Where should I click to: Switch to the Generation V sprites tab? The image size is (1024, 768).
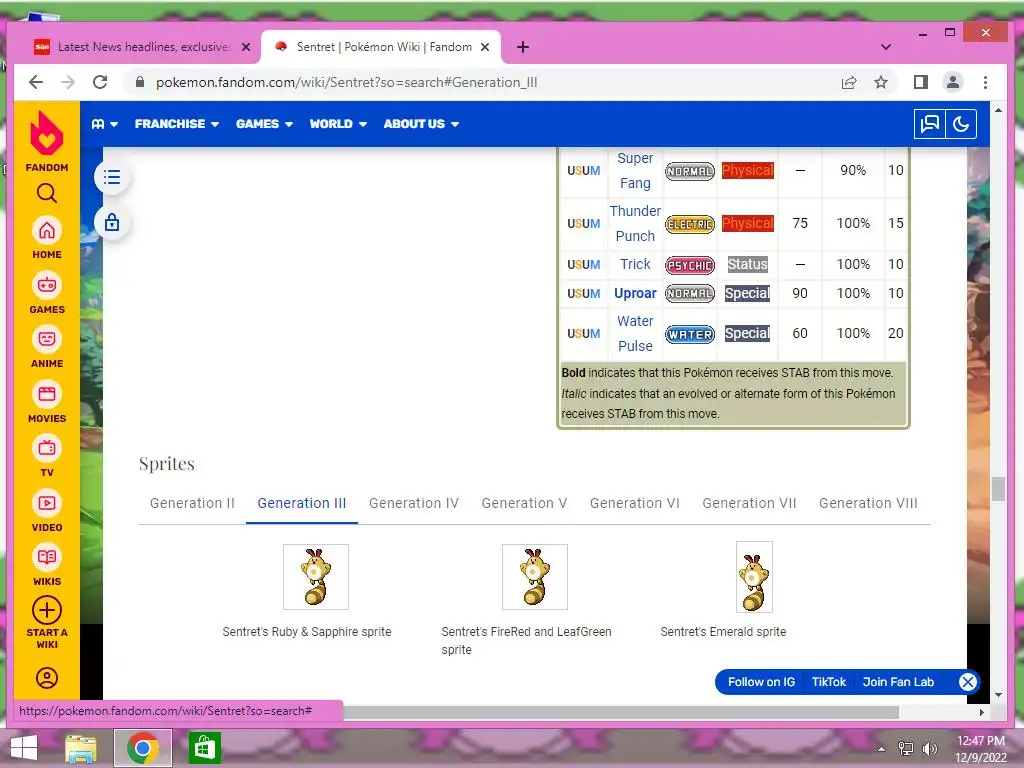coord(524,504)
